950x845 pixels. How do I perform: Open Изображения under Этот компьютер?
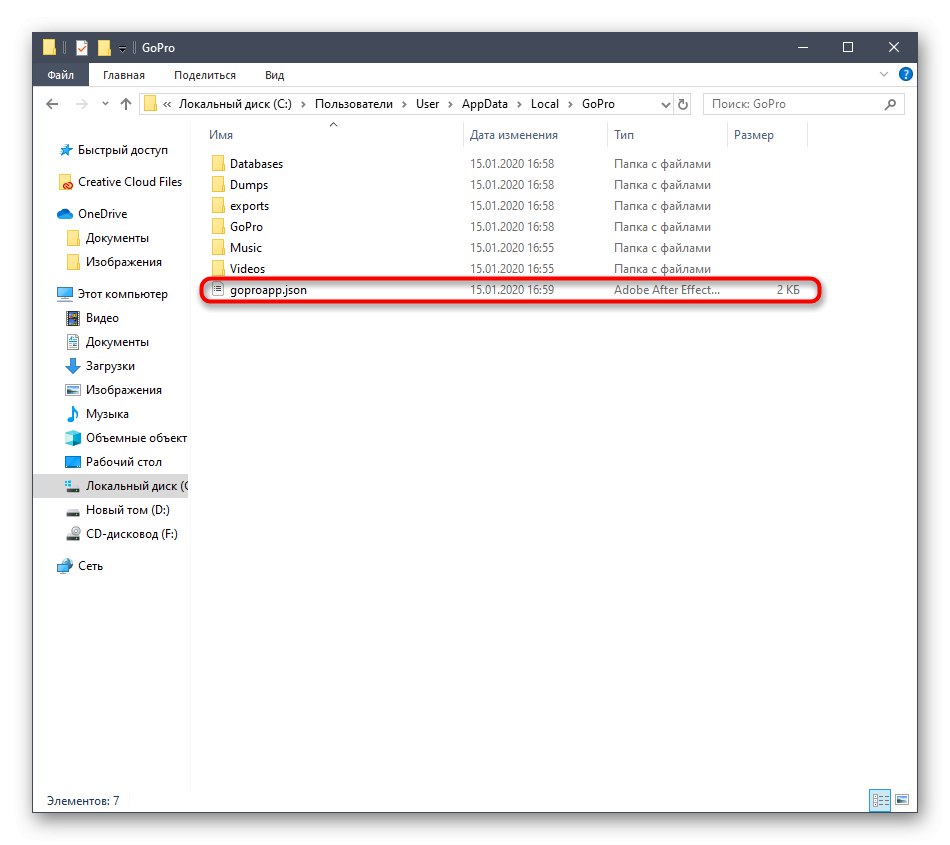point(124,390)
